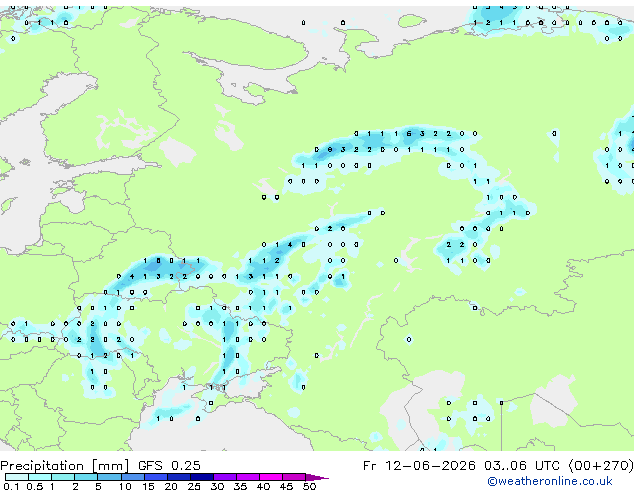
Task: Select the 0.1–0.5 mm palest cyan legend swatch
Action: click(x=17, y=477)
